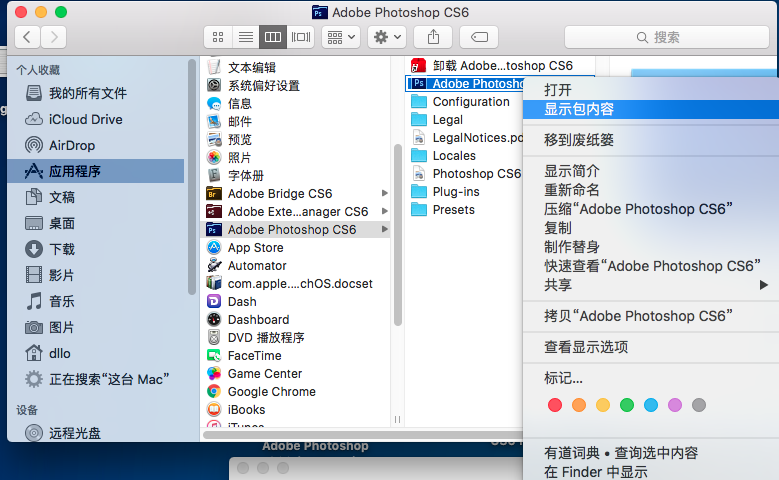Select 系统偏好设置 app icon

click(214, 85)
